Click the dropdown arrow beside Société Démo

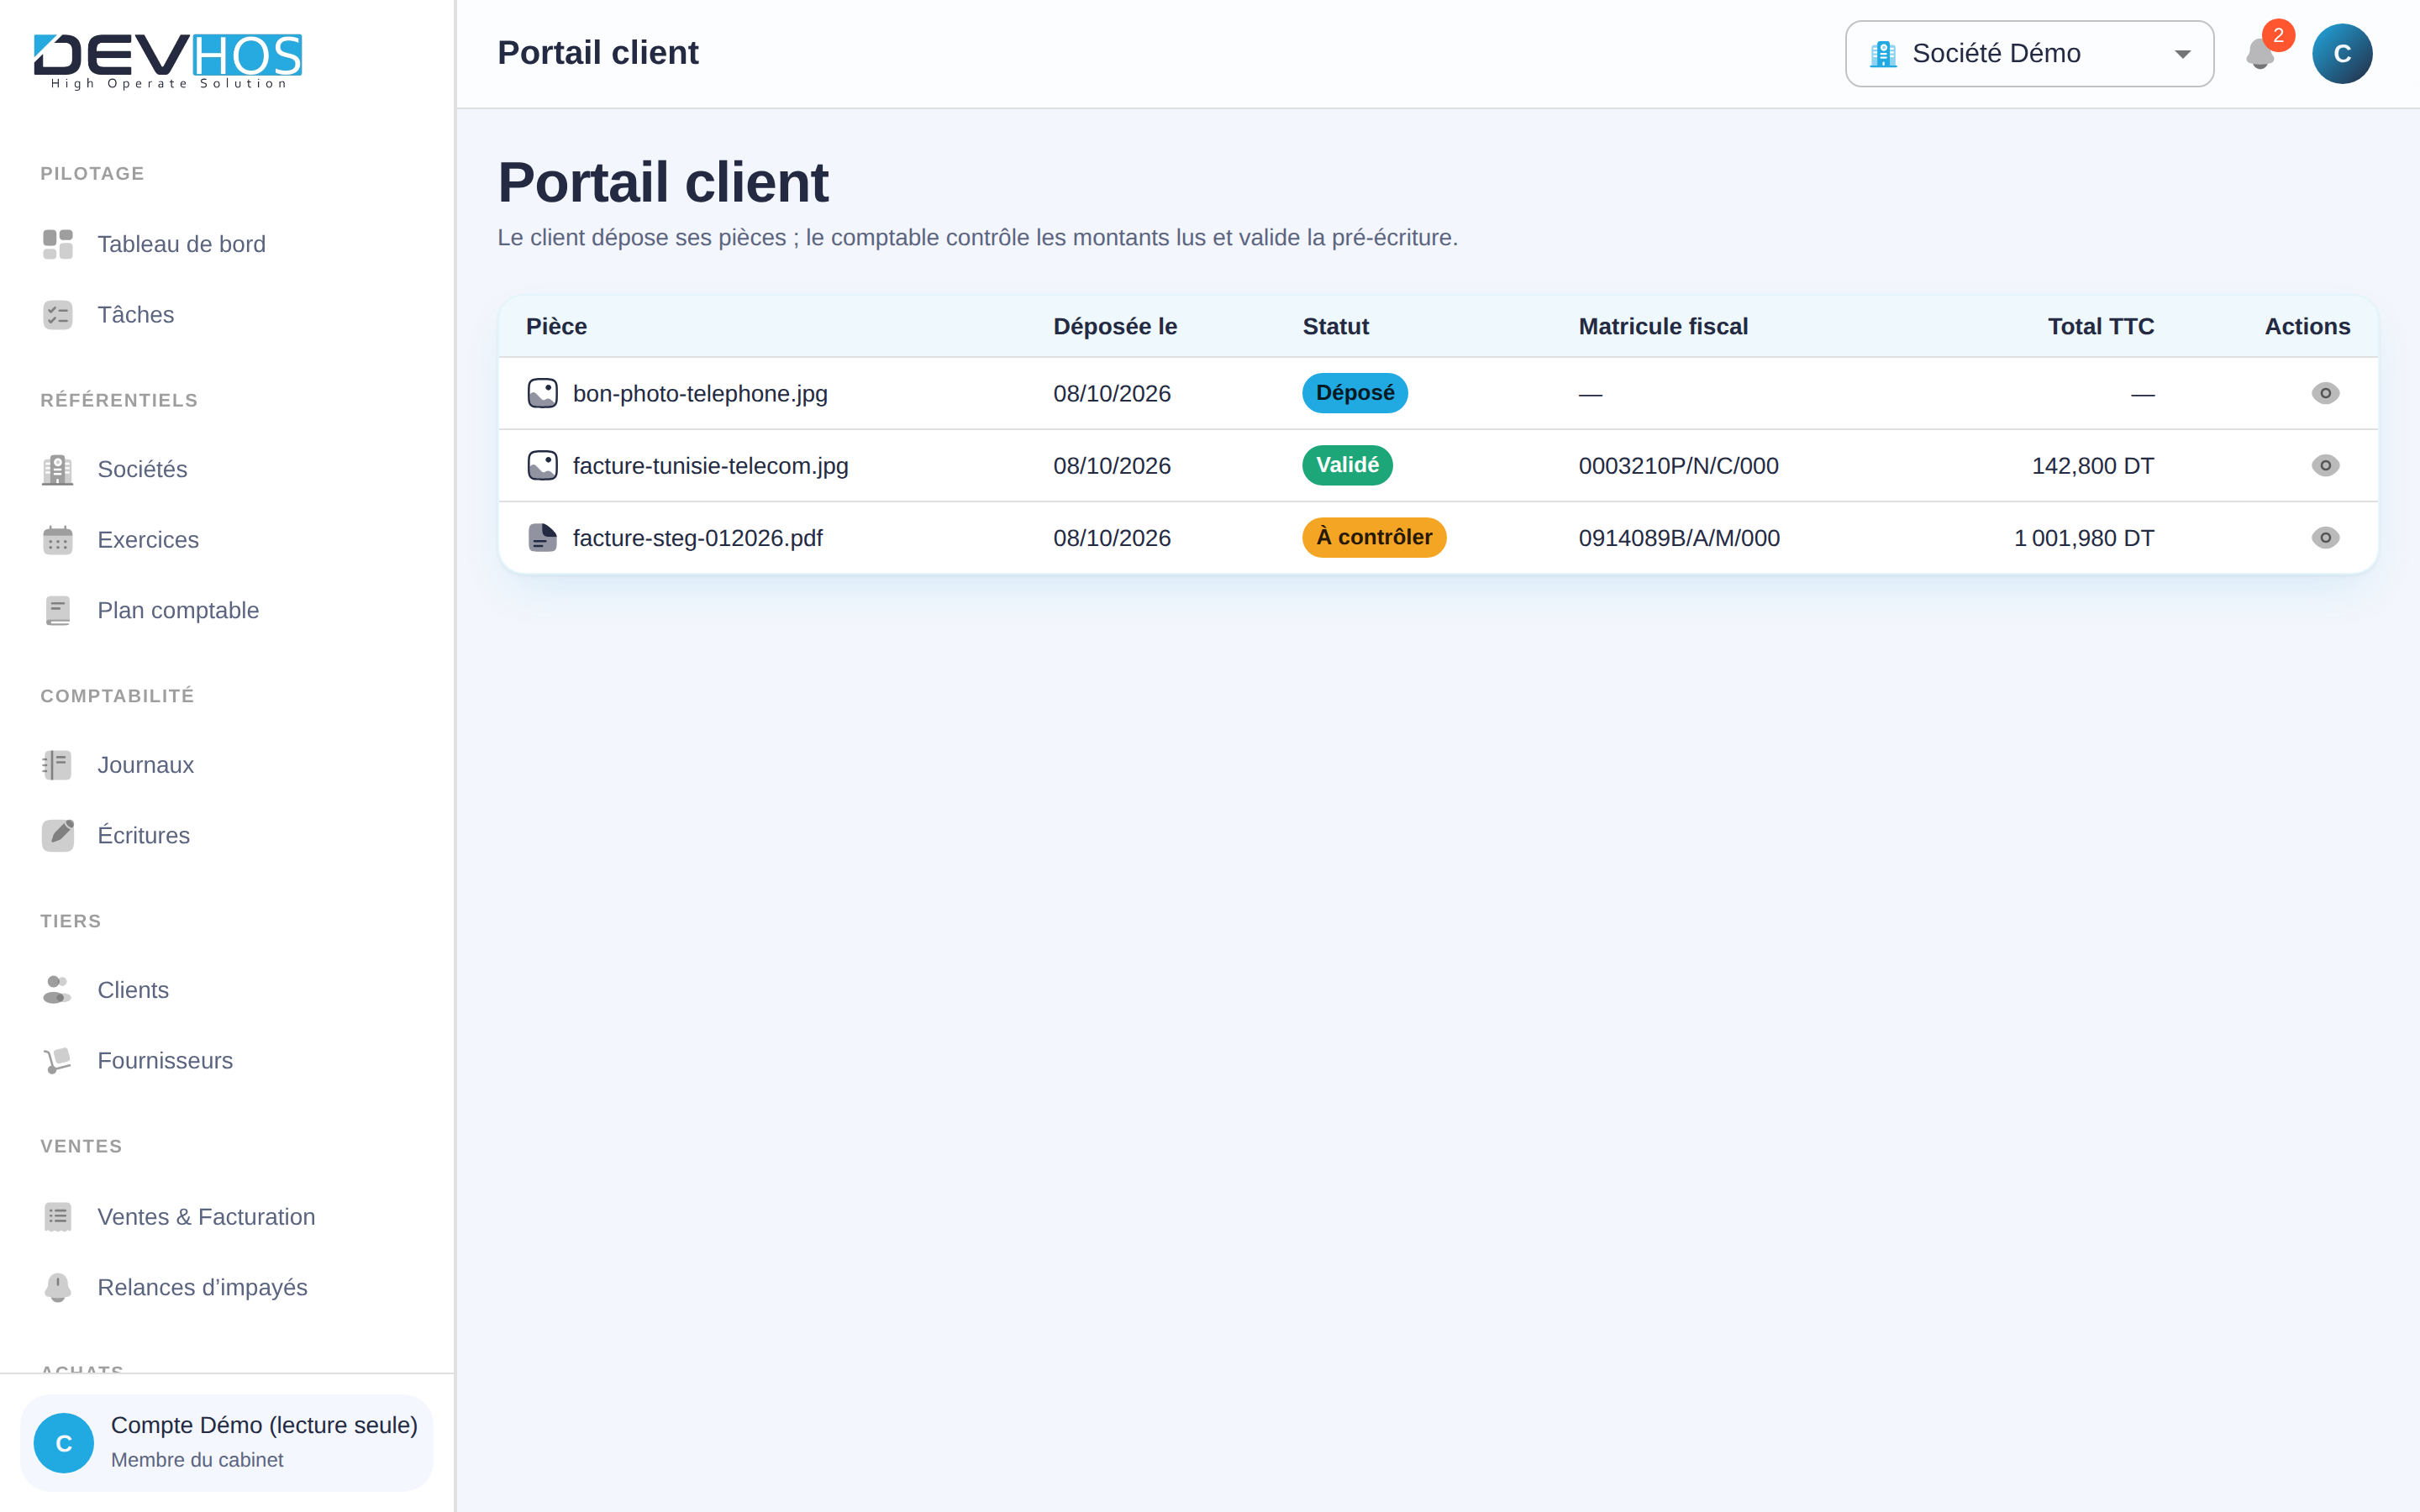pos(2182,54)
